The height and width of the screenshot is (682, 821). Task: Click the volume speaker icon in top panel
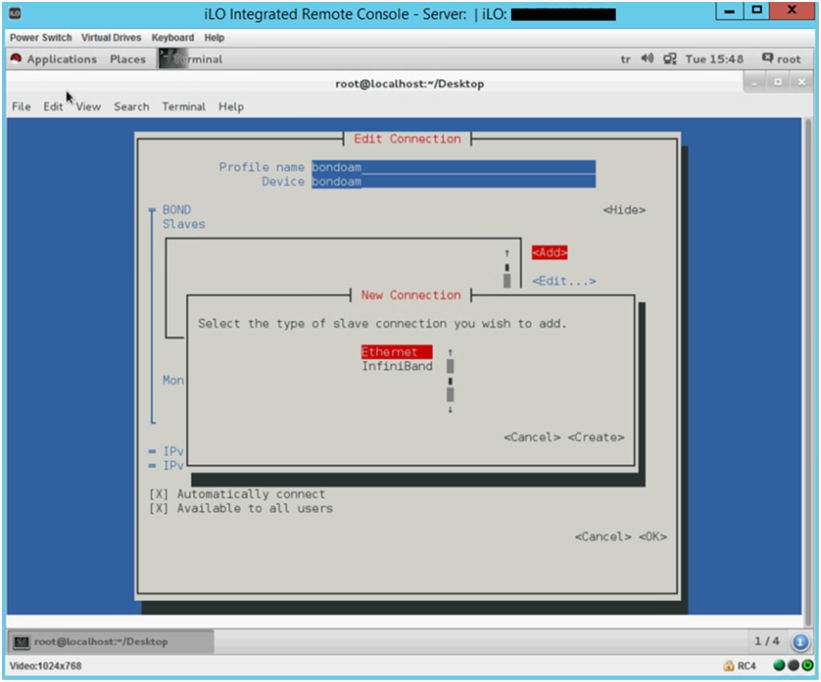click(x=648, y=59)
